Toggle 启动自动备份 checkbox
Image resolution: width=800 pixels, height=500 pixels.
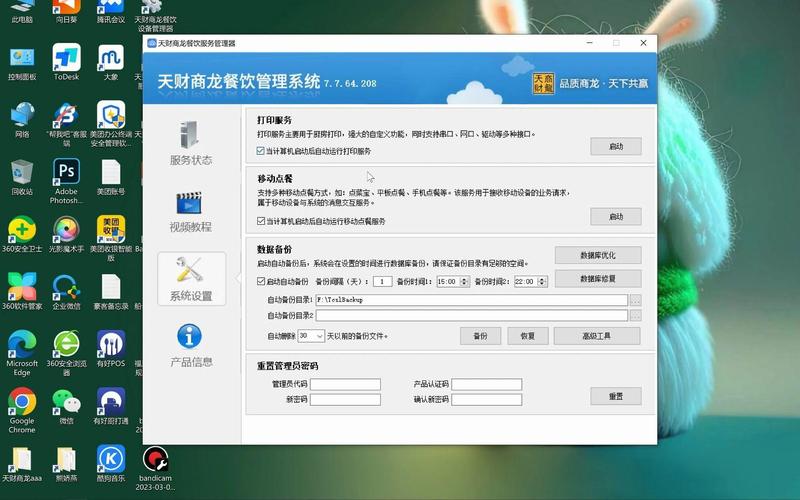click(x=261, y=281)
